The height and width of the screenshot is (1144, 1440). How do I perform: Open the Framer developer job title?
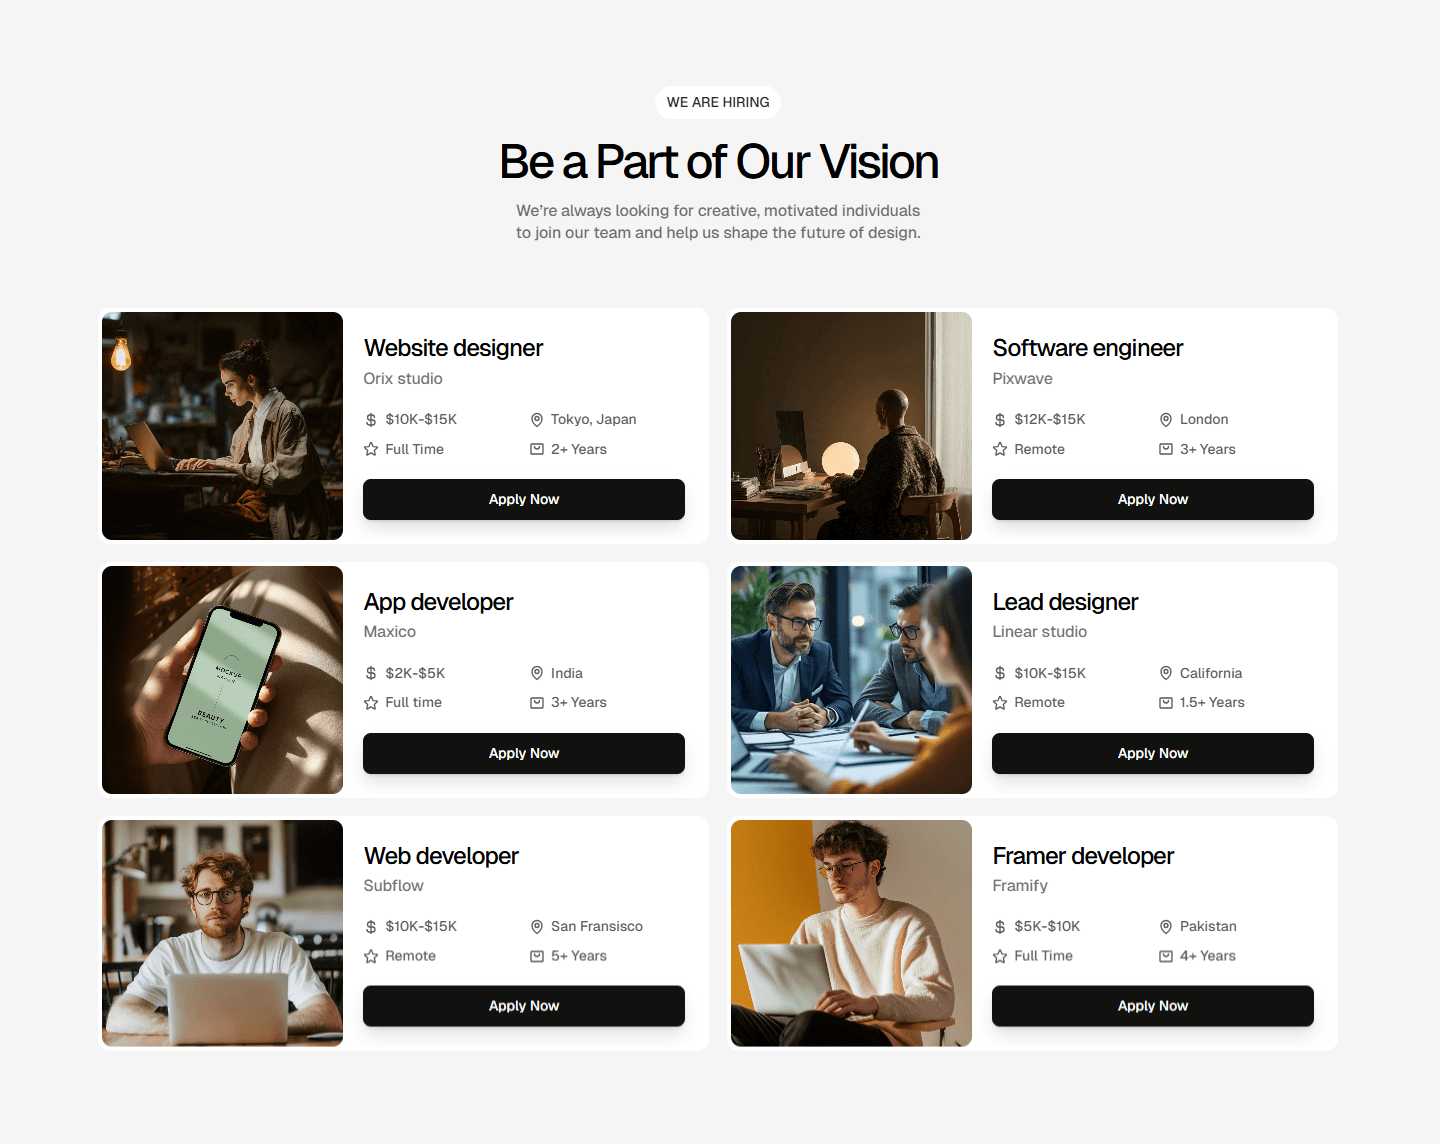(1083, 856)
